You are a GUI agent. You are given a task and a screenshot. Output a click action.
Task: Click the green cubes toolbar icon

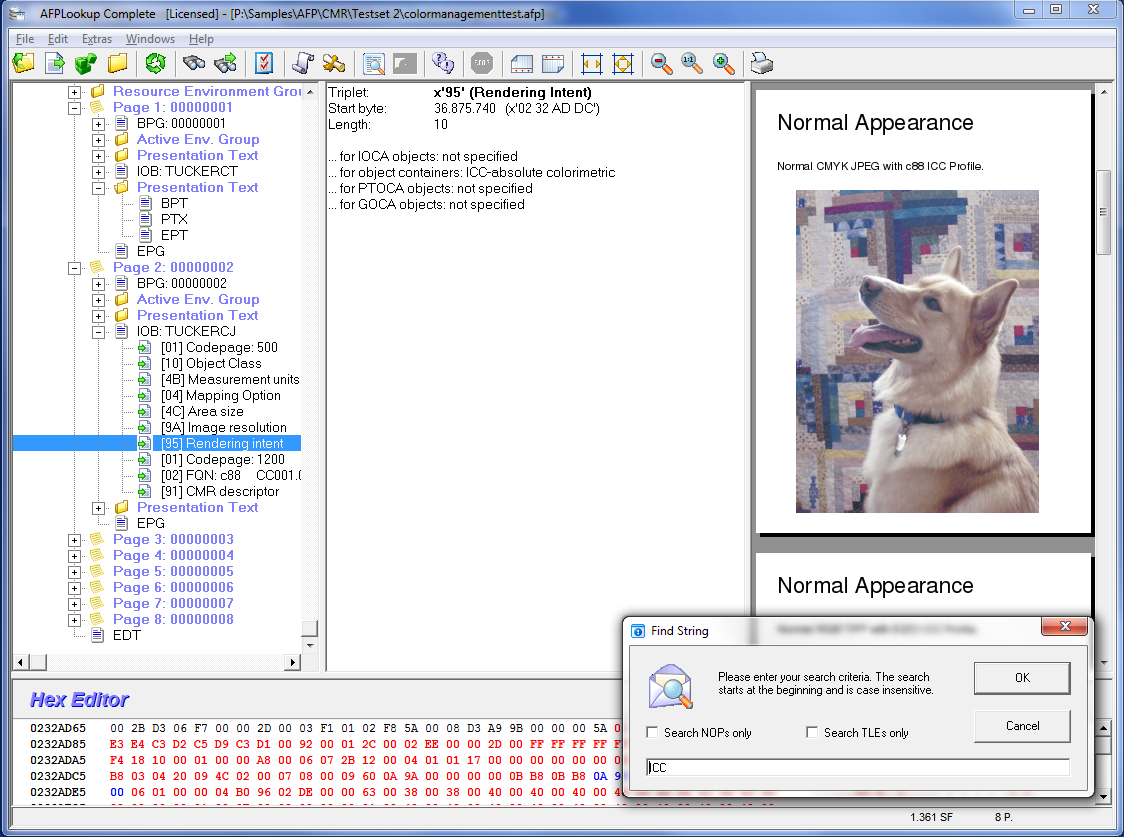click(86, 64)
